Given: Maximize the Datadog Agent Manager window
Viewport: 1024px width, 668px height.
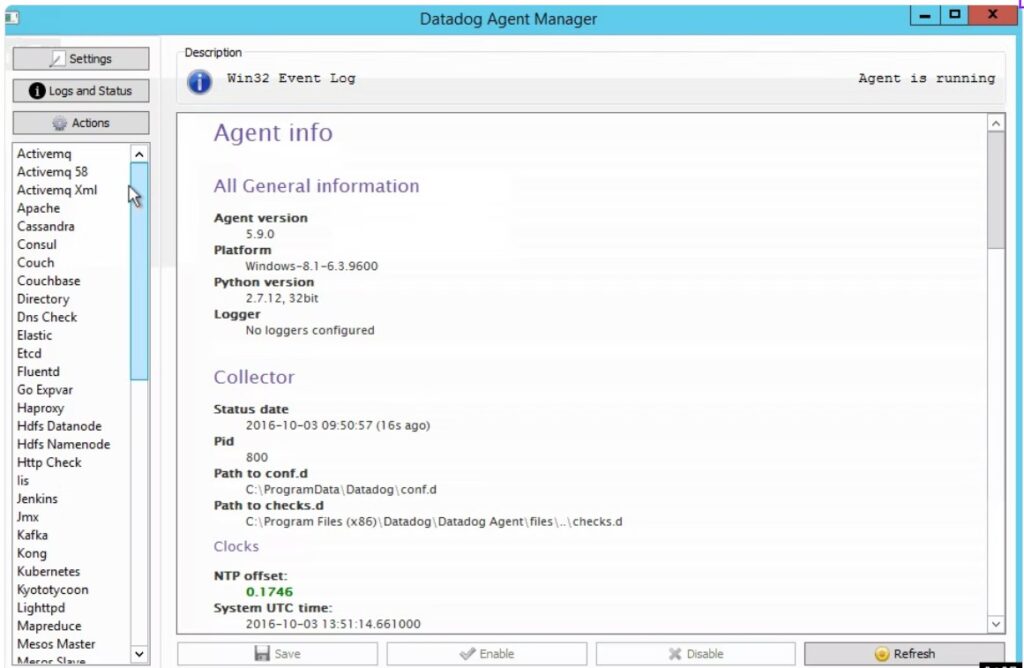Looking at the screenshot, I should 954,15.
